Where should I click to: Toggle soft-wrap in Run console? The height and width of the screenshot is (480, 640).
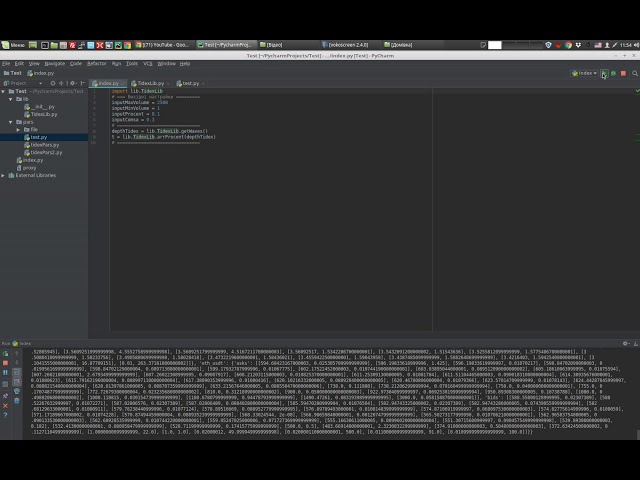pyautogui.click(x=17, y=372)
